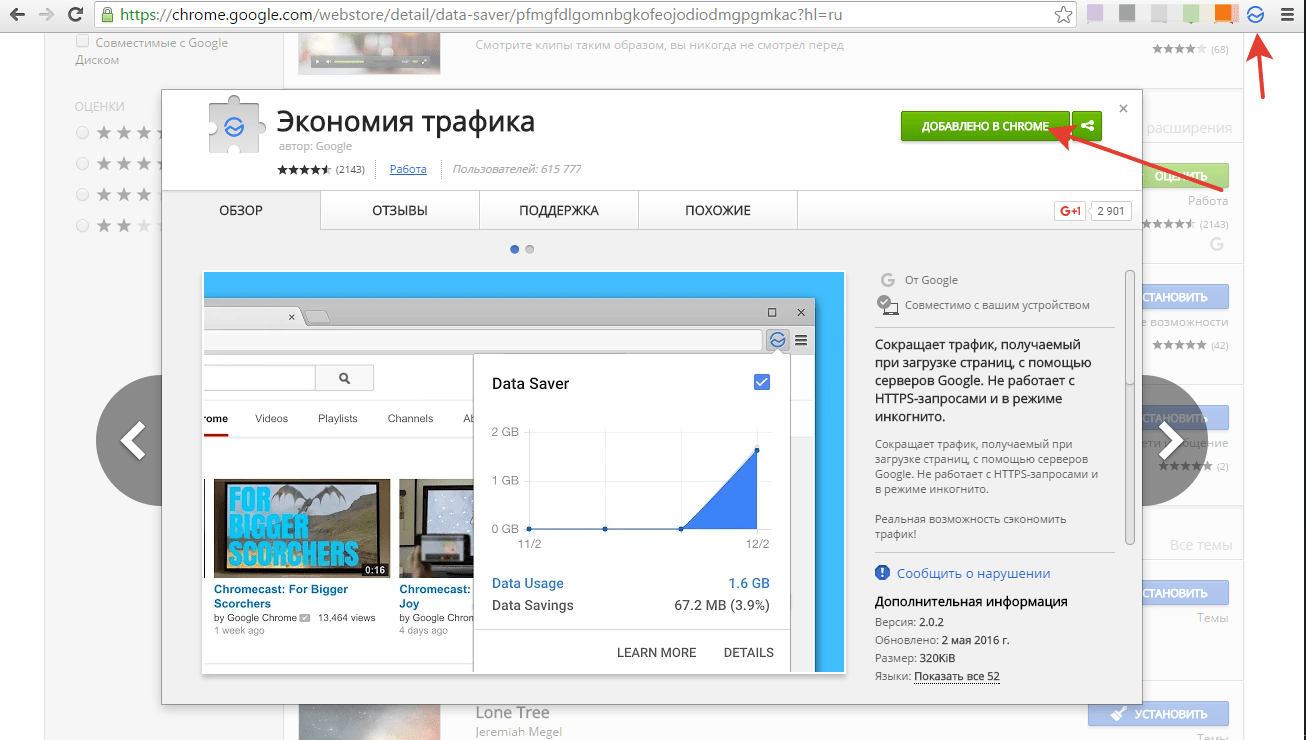Screen dimensions: 1306x740
Task: Click the G+1 button
Action: coord(1070,211)
